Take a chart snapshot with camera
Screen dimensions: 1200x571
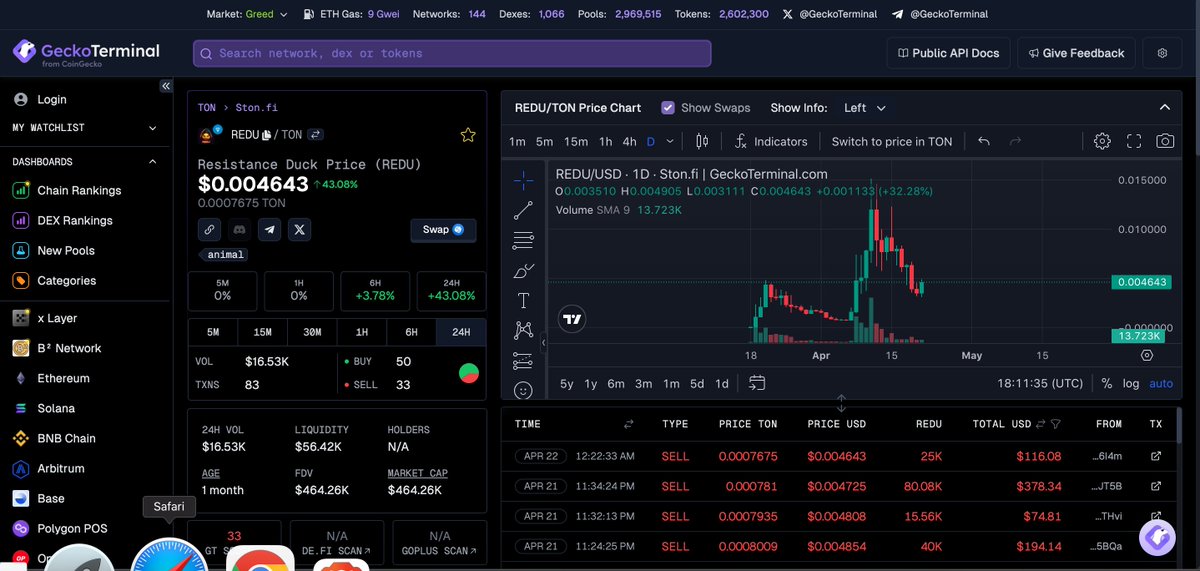coord(1166,142)
